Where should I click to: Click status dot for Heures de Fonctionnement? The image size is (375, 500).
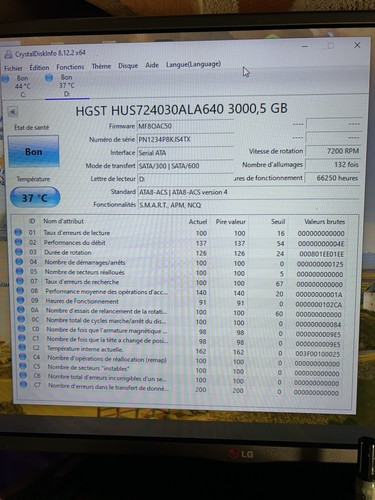click(20, 300)
